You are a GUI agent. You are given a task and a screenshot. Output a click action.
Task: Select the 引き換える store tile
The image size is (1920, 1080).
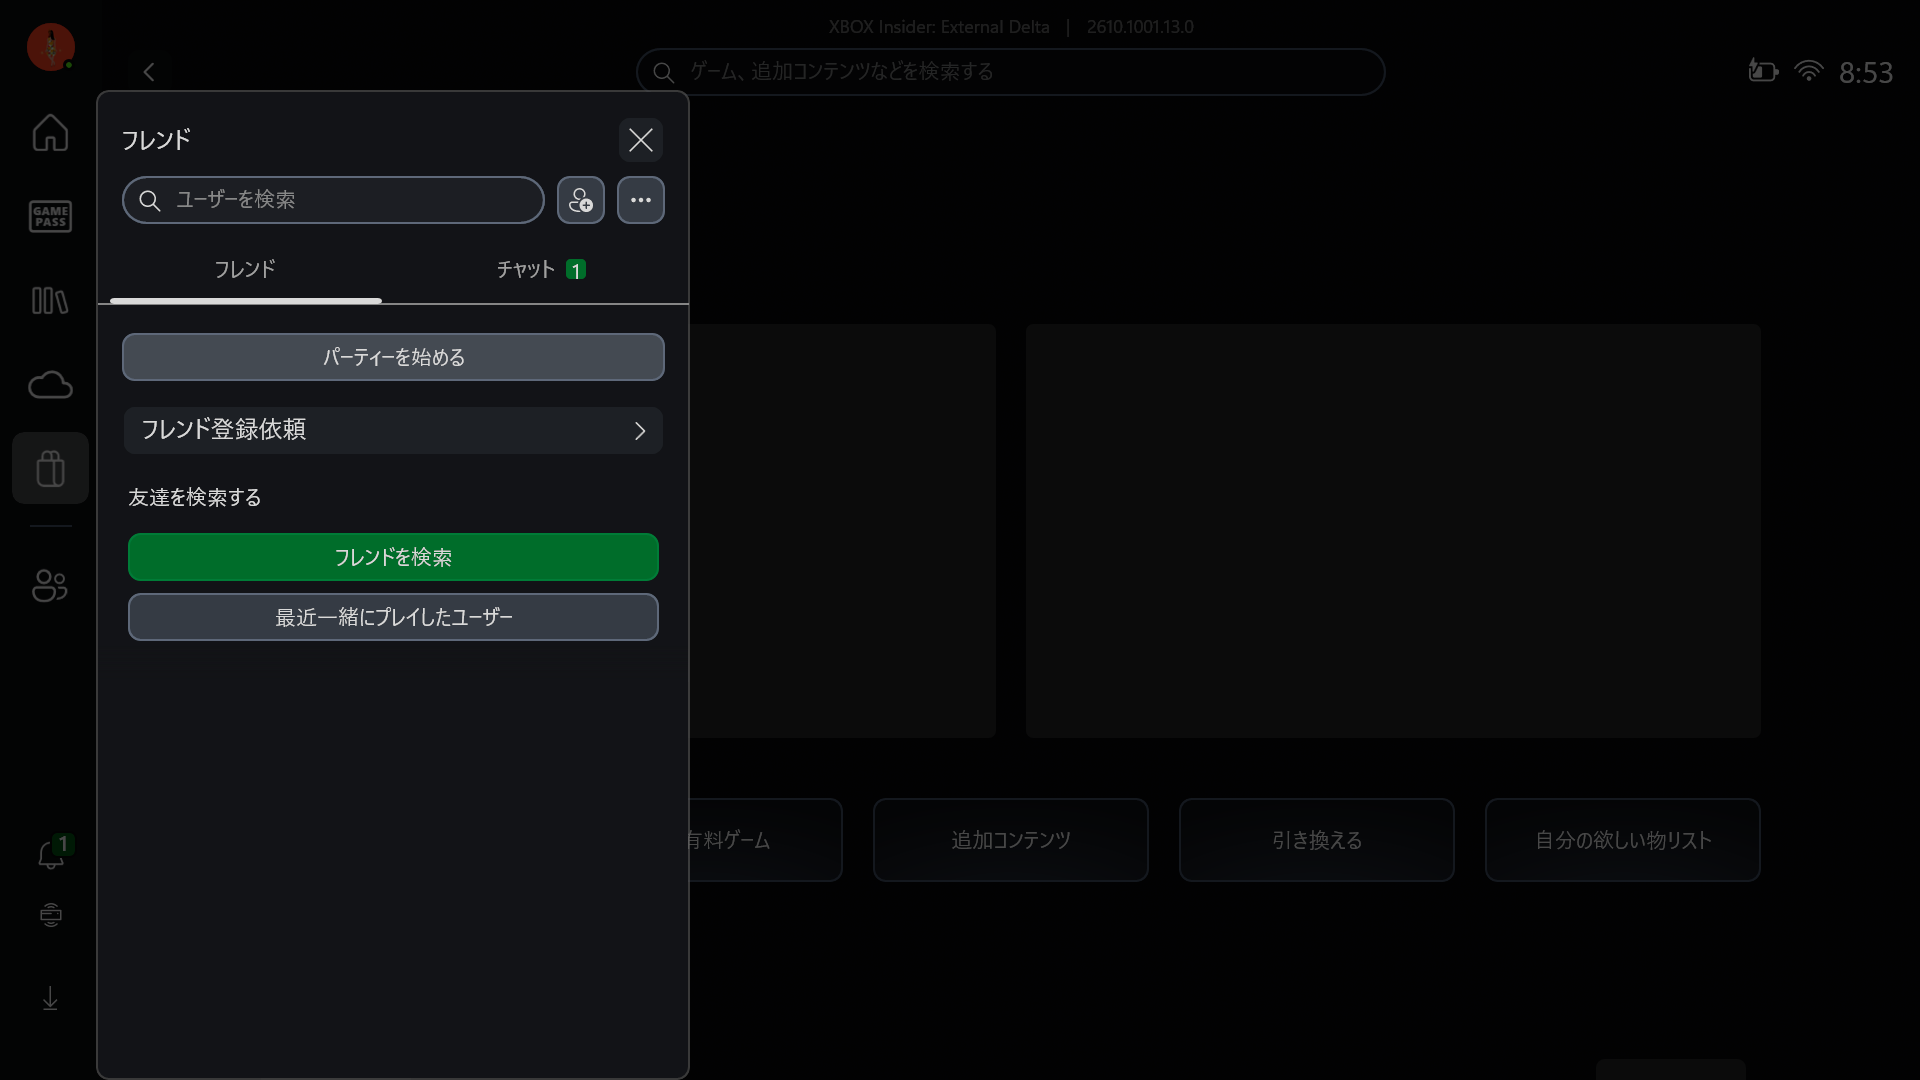pos(1316,840)
